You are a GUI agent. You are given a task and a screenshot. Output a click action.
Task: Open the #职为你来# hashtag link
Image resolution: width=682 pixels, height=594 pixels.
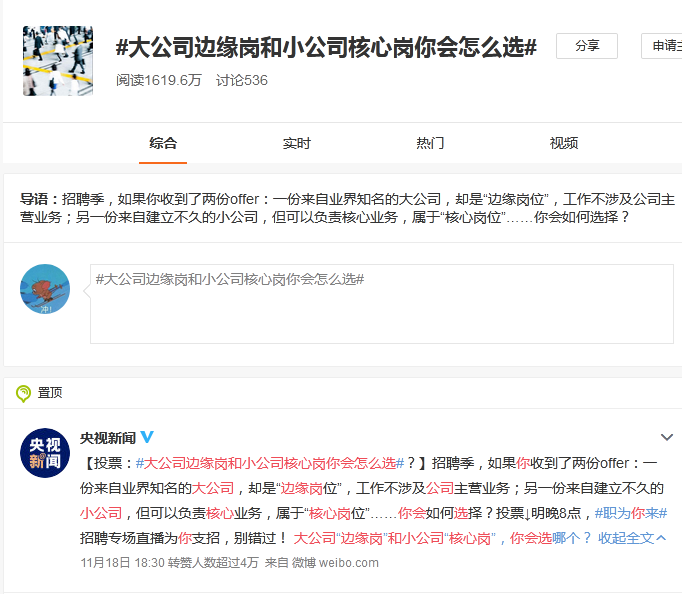(630, 513)
